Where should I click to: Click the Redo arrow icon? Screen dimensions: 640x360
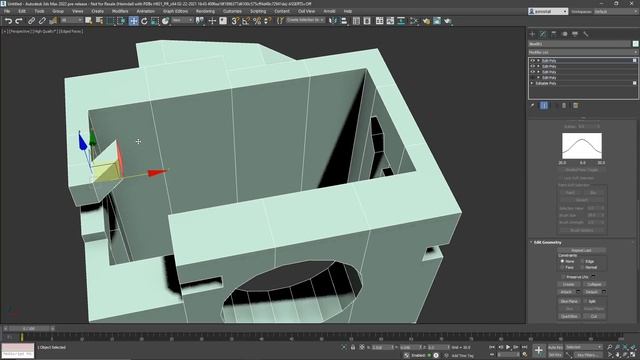(19, 21)
